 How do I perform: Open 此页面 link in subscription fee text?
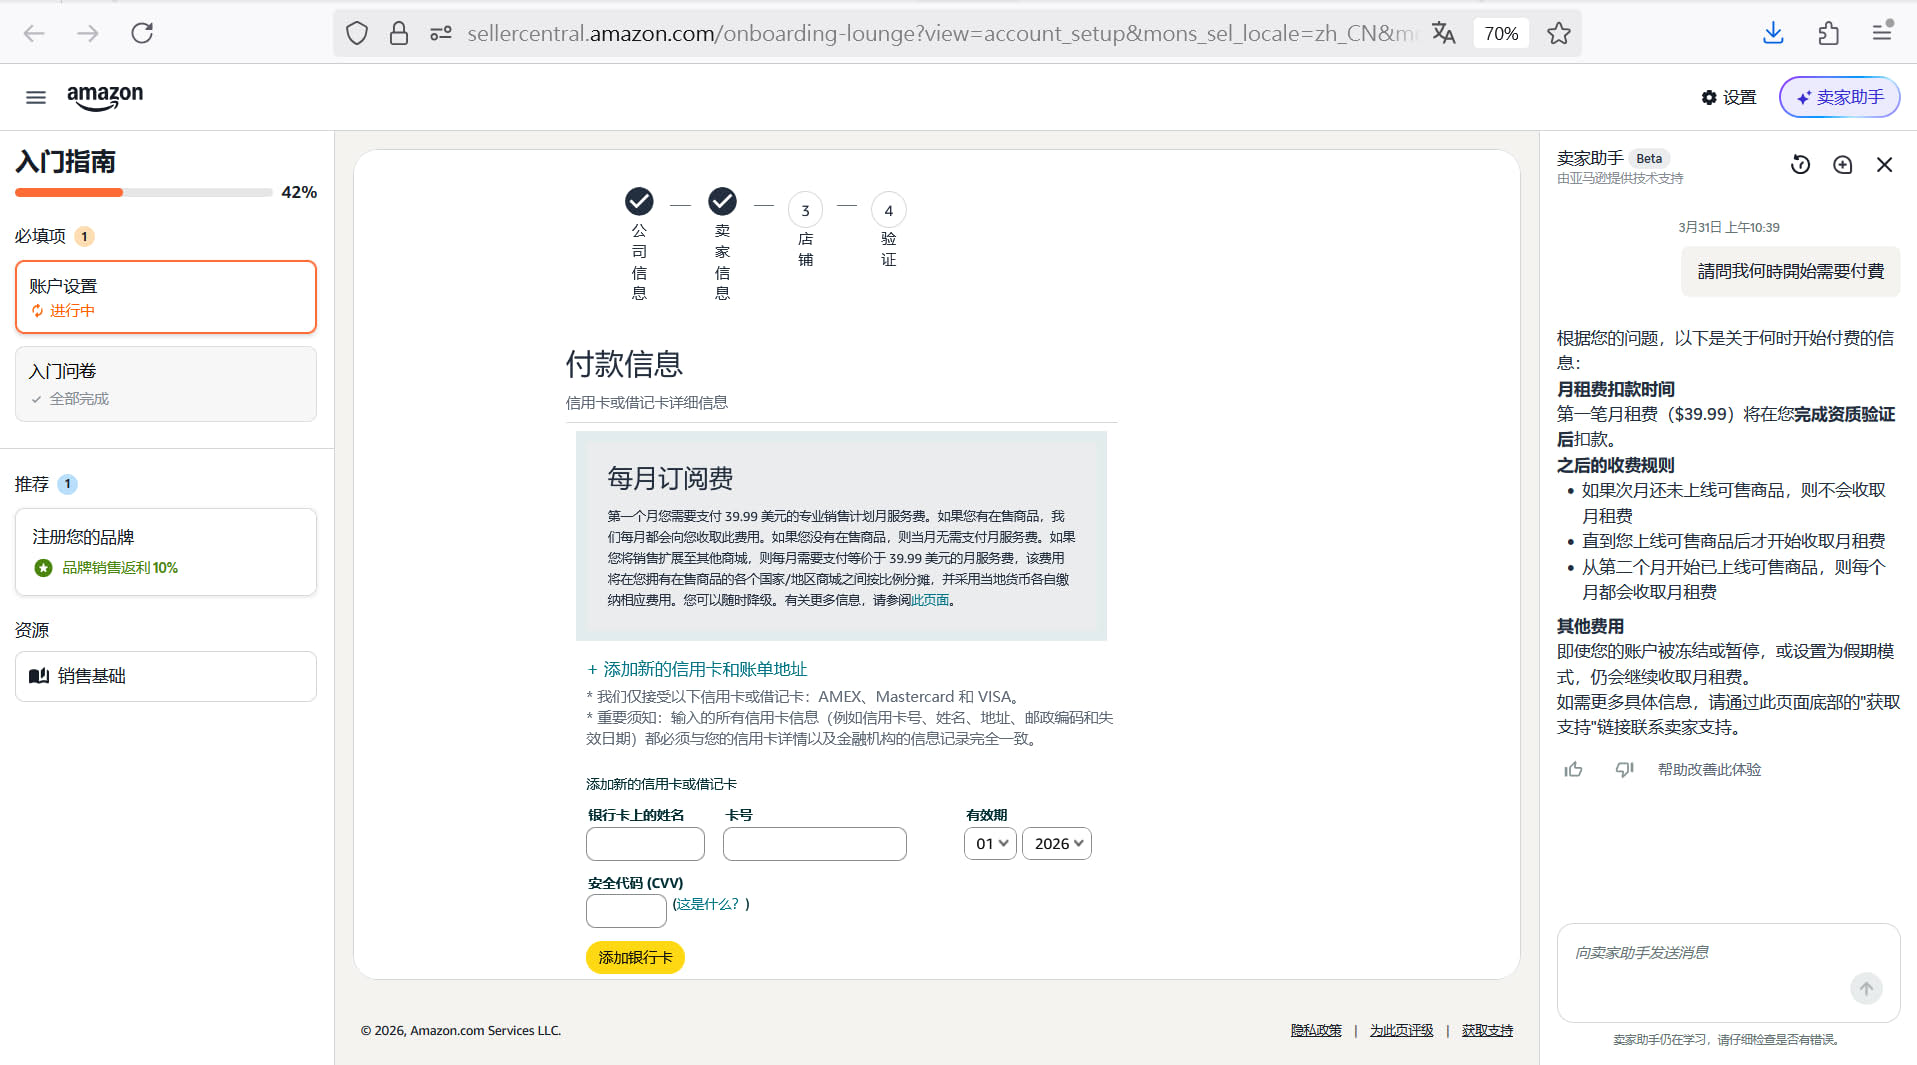[x=930, y=600]
